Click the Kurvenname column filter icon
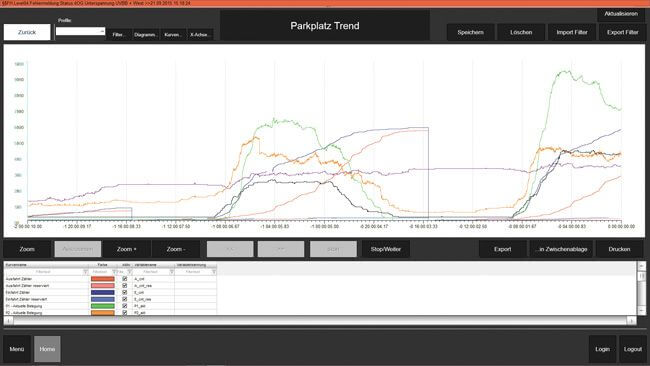 click(85, 272)
